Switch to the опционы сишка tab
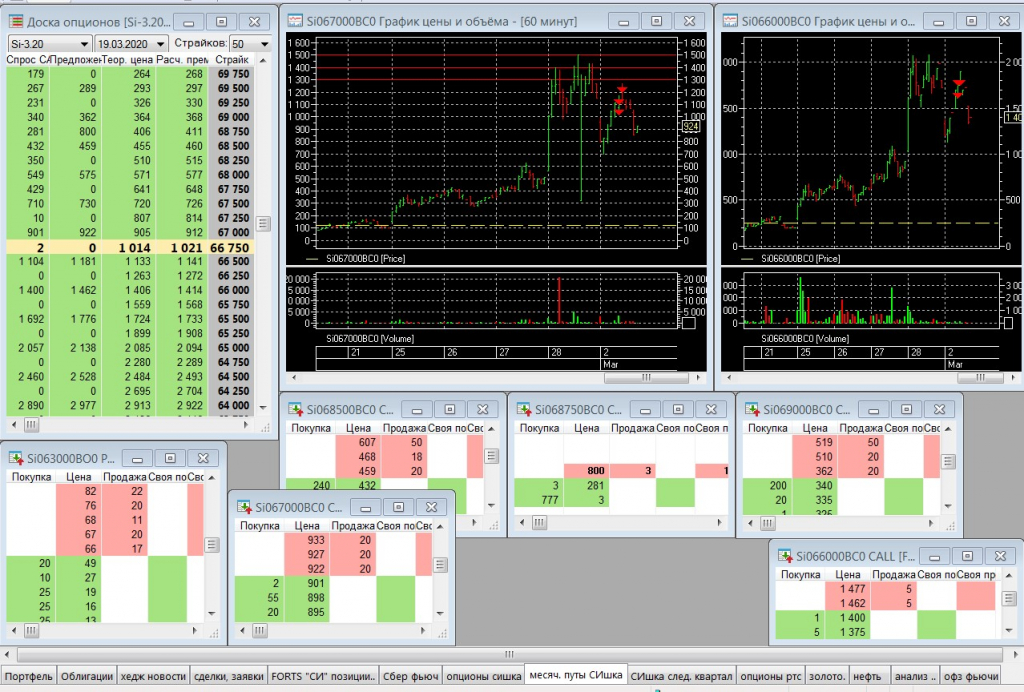Screen dimensions: 1024x692 click(484, 676)
